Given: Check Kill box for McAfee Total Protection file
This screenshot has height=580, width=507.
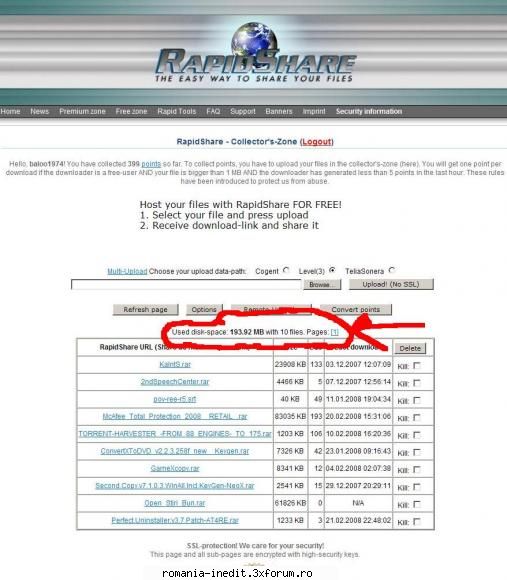Looking at the screenshot, I should (417, 418).
